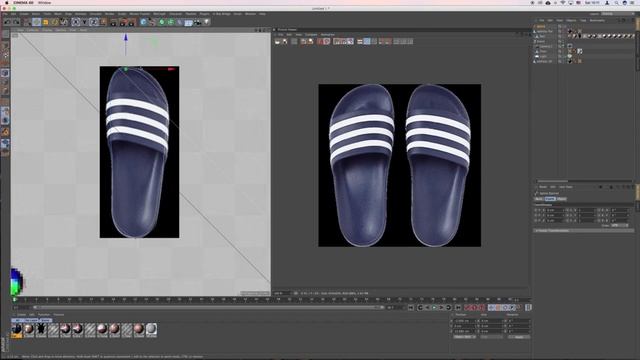This screenshot has height=360, width=640.
Task: Open the macOS Window menu
Action: coord(44,2)
